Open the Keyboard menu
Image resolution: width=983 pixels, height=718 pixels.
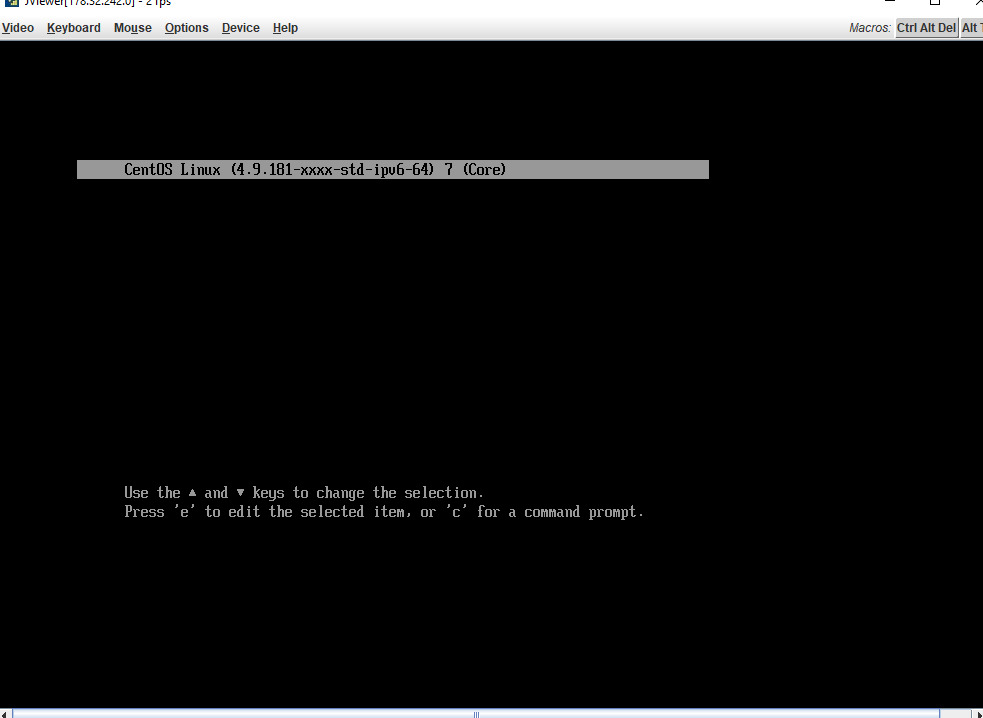[73, 28]
